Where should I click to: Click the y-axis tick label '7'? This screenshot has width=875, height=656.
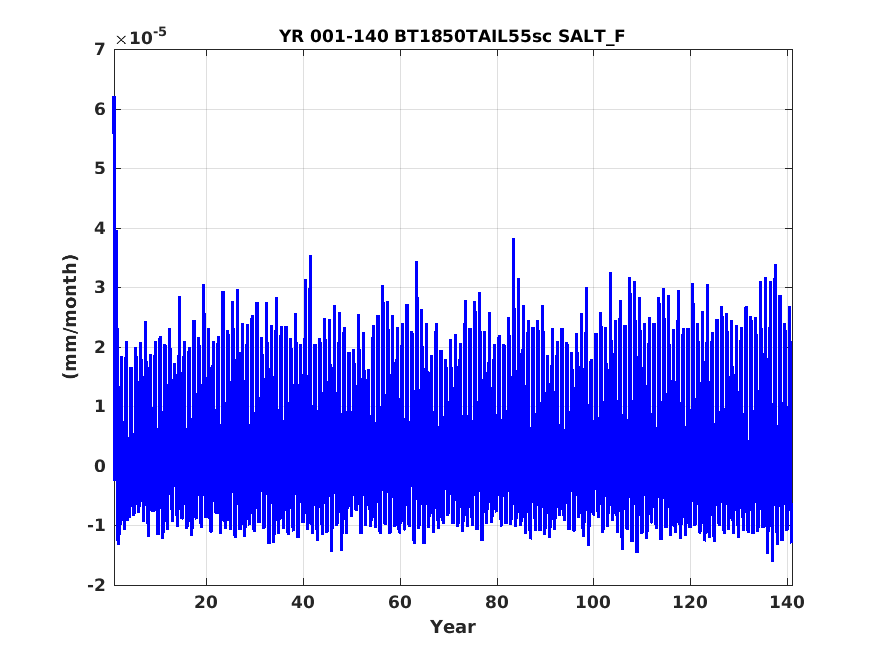coord(100,50)
